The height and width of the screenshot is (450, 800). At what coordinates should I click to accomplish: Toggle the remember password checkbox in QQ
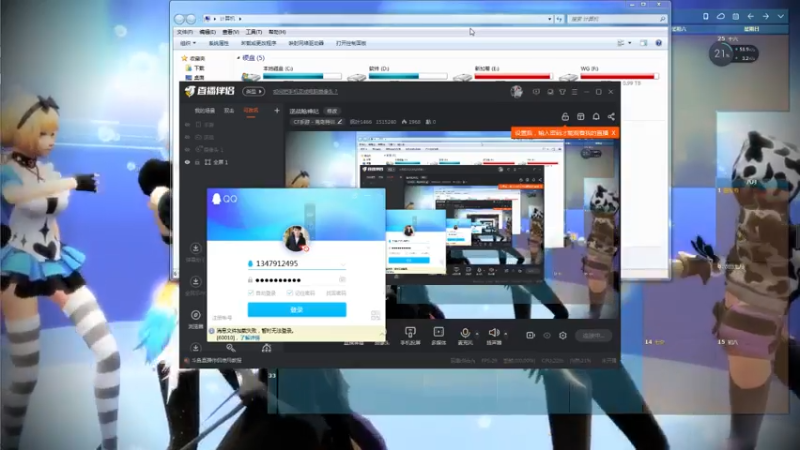[x=289, y=293]
